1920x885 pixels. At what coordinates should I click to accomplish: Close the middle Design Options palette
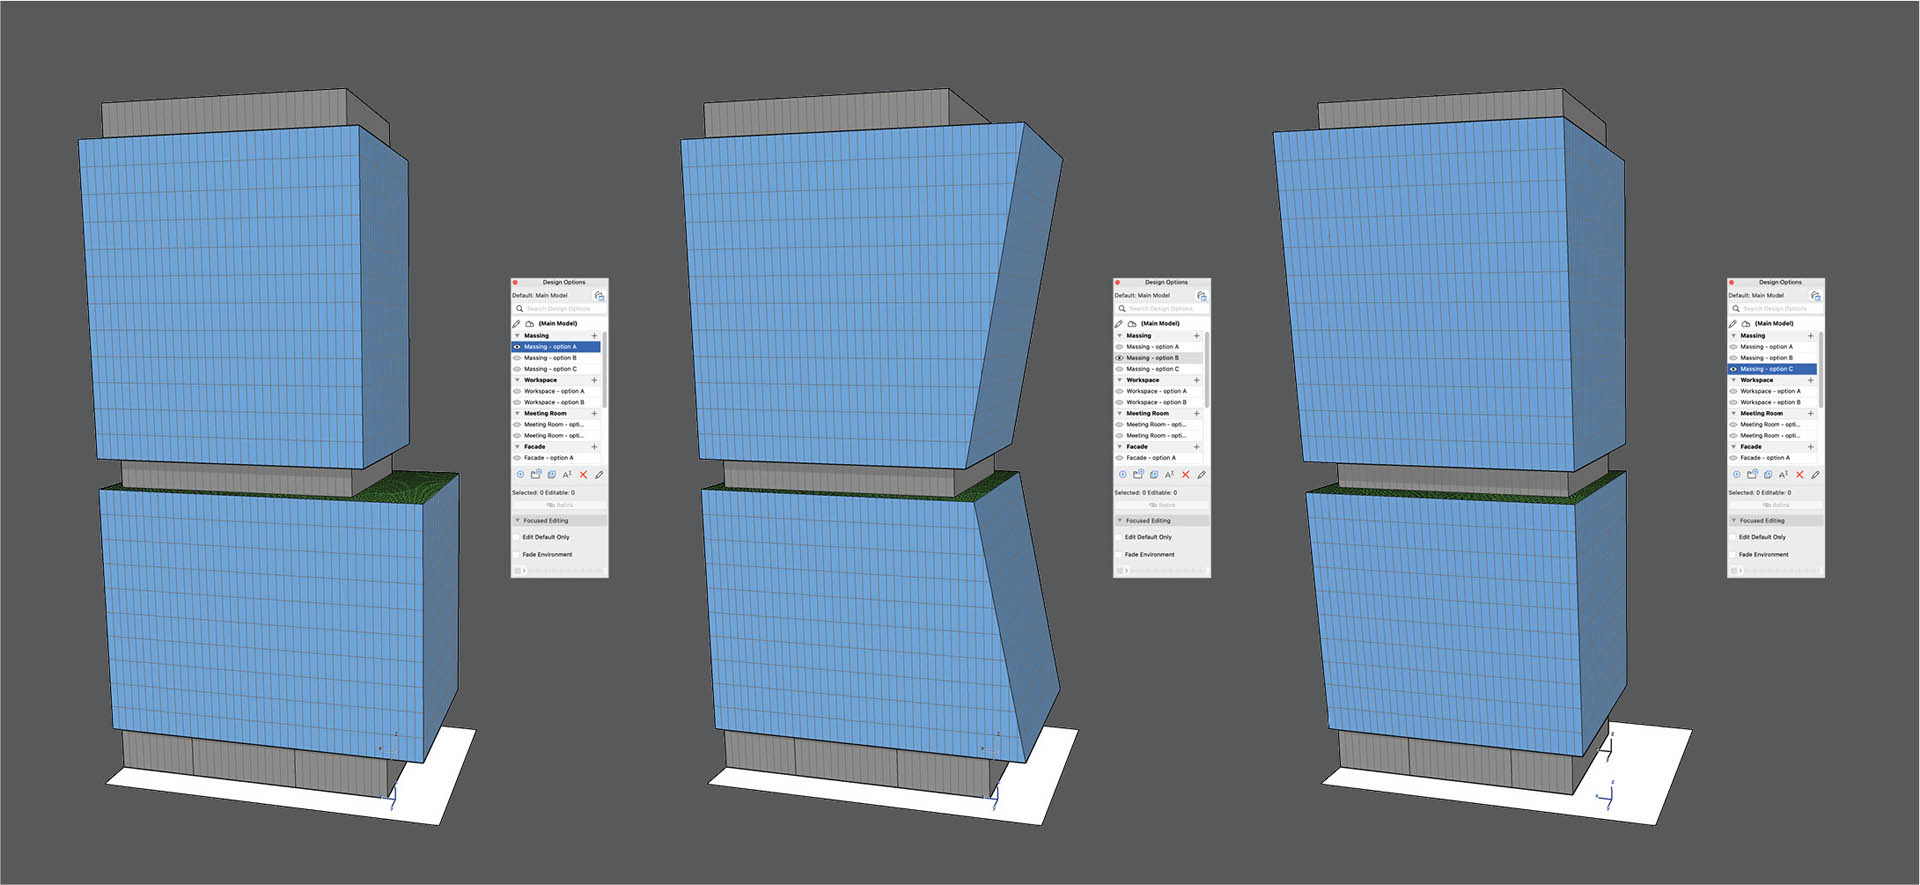pyautogui.click(x=1116, y=282)
